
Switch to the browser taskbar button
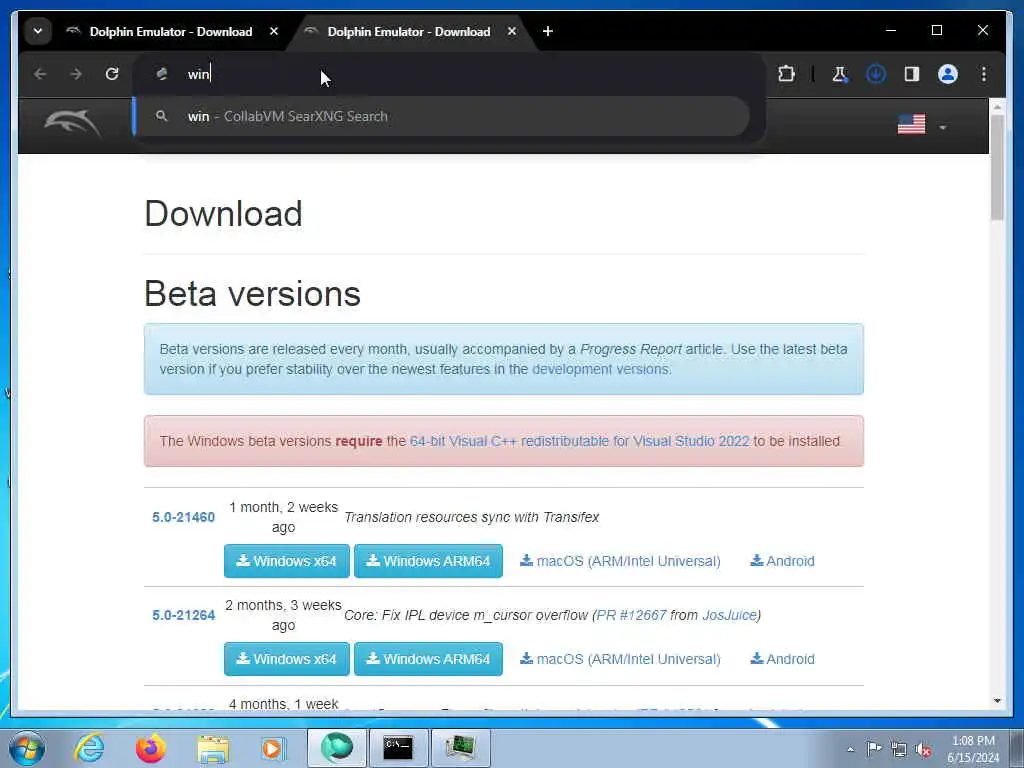pos(337,748)
